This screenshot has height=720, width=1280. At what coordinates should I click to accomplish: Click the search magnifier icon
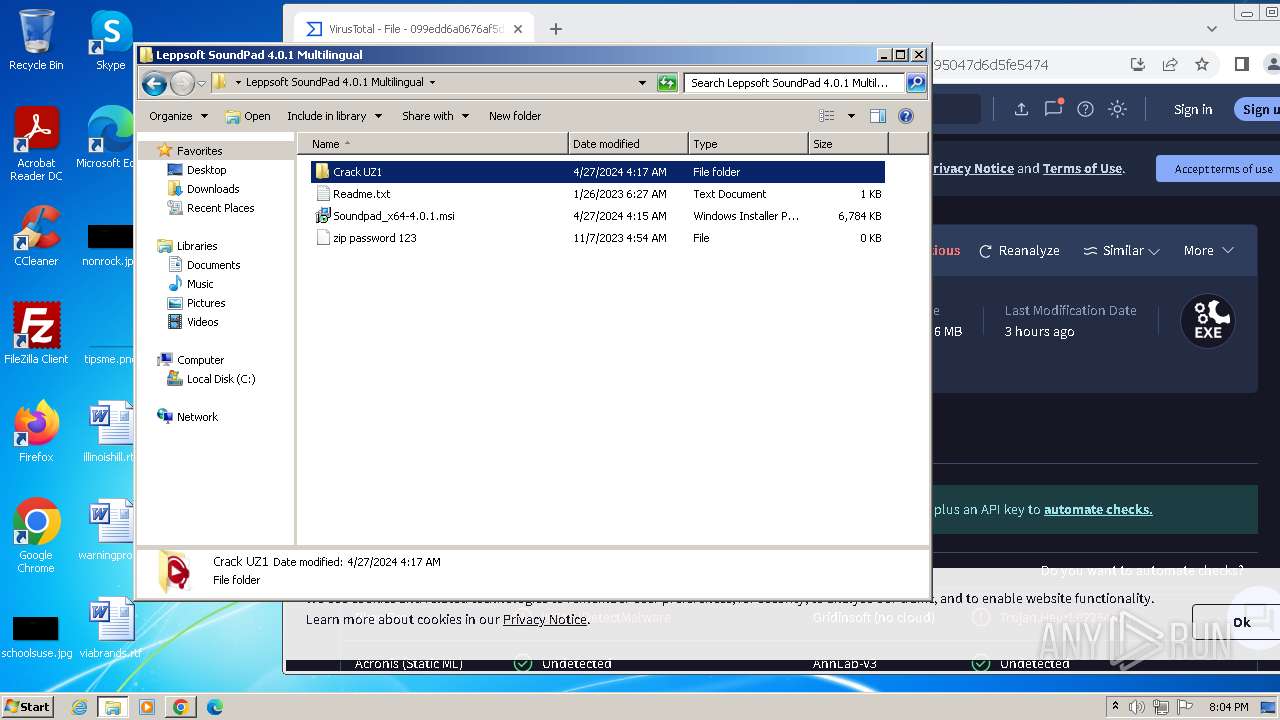click(916, 83)
